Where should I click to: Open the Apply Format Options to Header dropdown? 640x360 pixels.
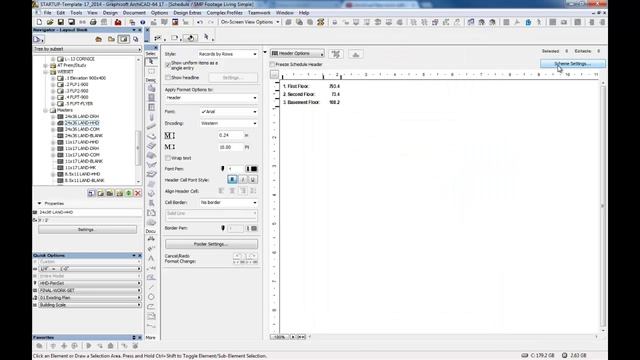211,98
